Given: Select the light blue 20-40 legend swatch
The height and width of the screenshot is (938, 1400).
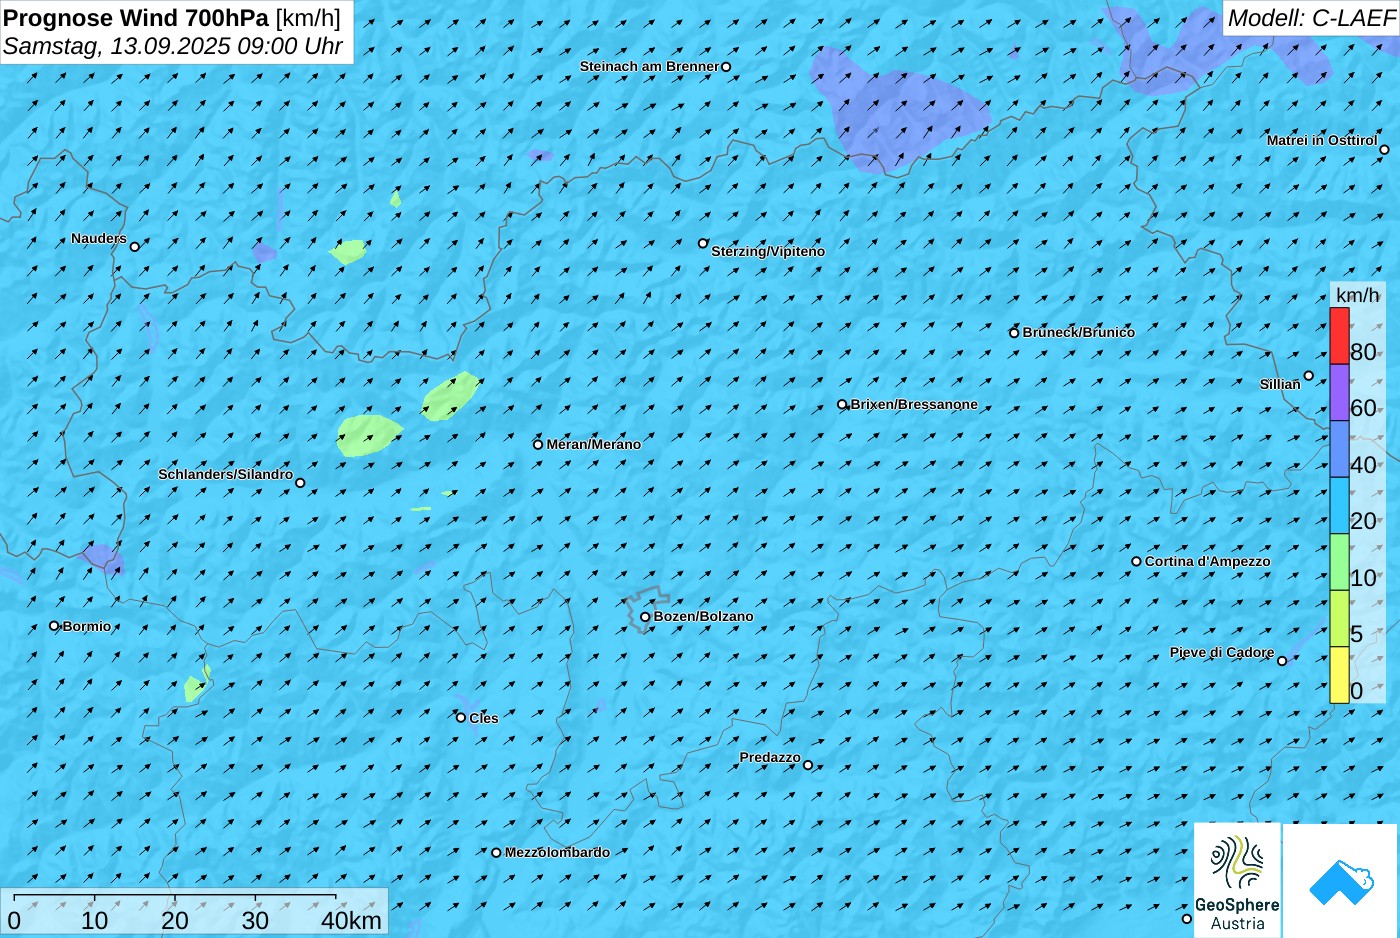Looking at the screenshot, I should 1339,505.
